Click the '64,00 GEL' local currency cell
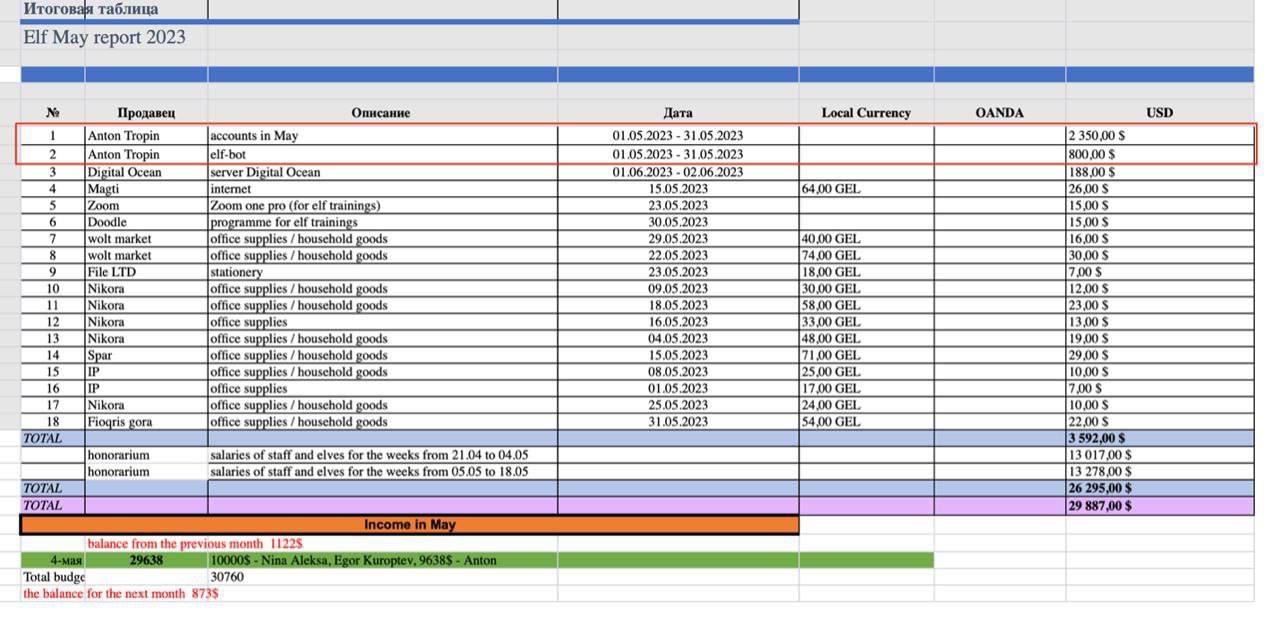Image resolution: width=1280 pixels, height=631 pixels. tap(831, 189)
